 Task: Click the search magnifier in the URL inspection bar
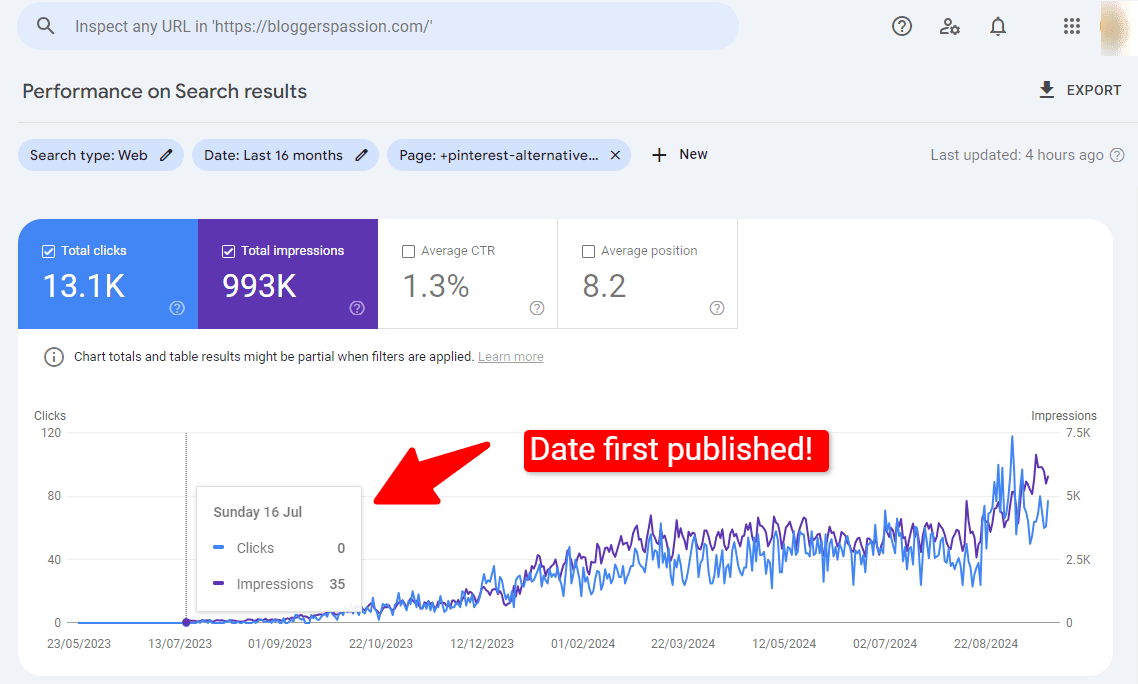(x=49, y=25)
